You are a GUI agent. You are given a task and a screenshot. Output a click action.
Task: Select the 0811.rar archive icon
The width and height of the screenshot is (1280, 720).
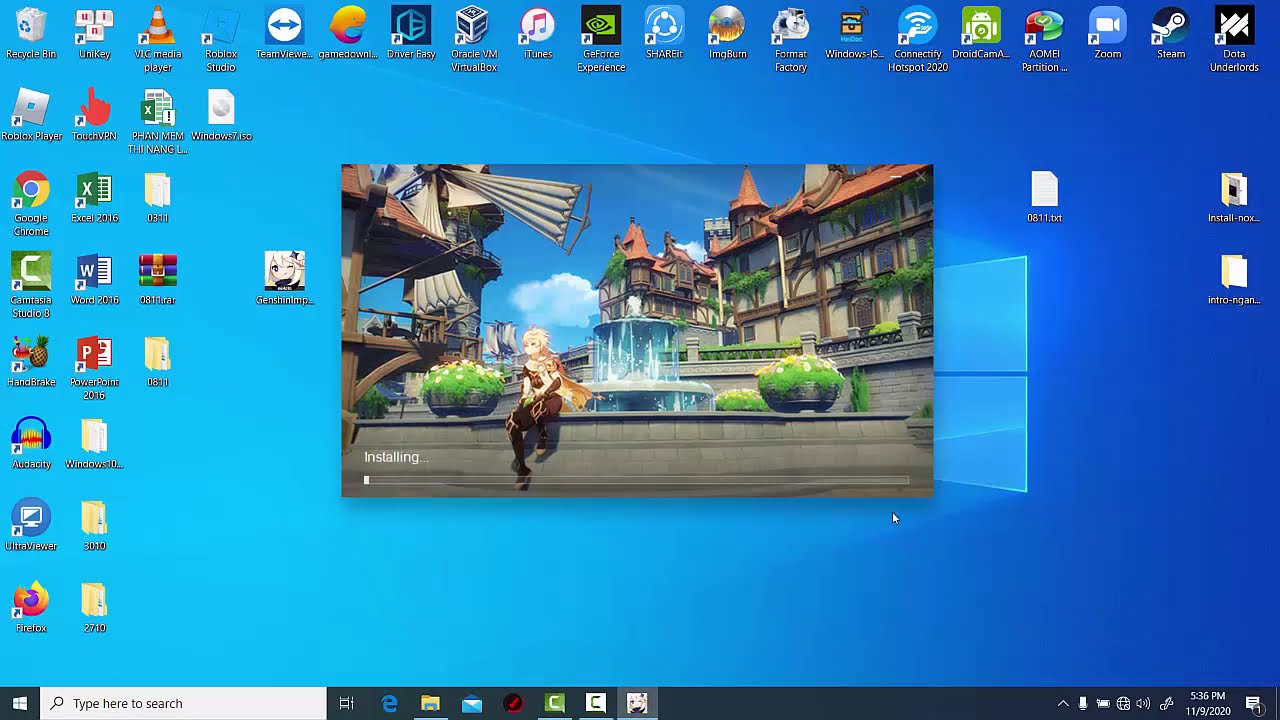[157, 279]
